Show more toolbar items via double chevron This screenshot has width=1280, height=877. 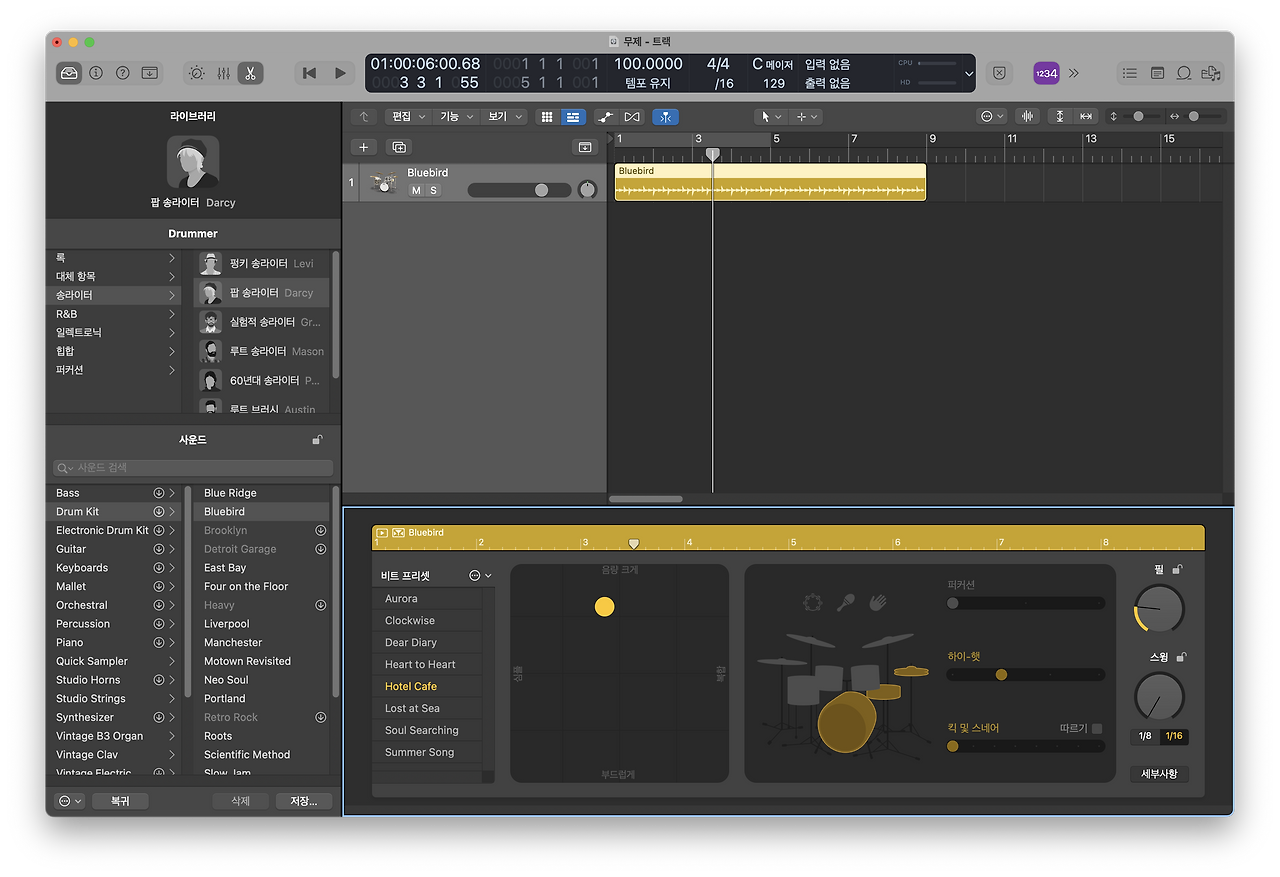[1074, 73]
